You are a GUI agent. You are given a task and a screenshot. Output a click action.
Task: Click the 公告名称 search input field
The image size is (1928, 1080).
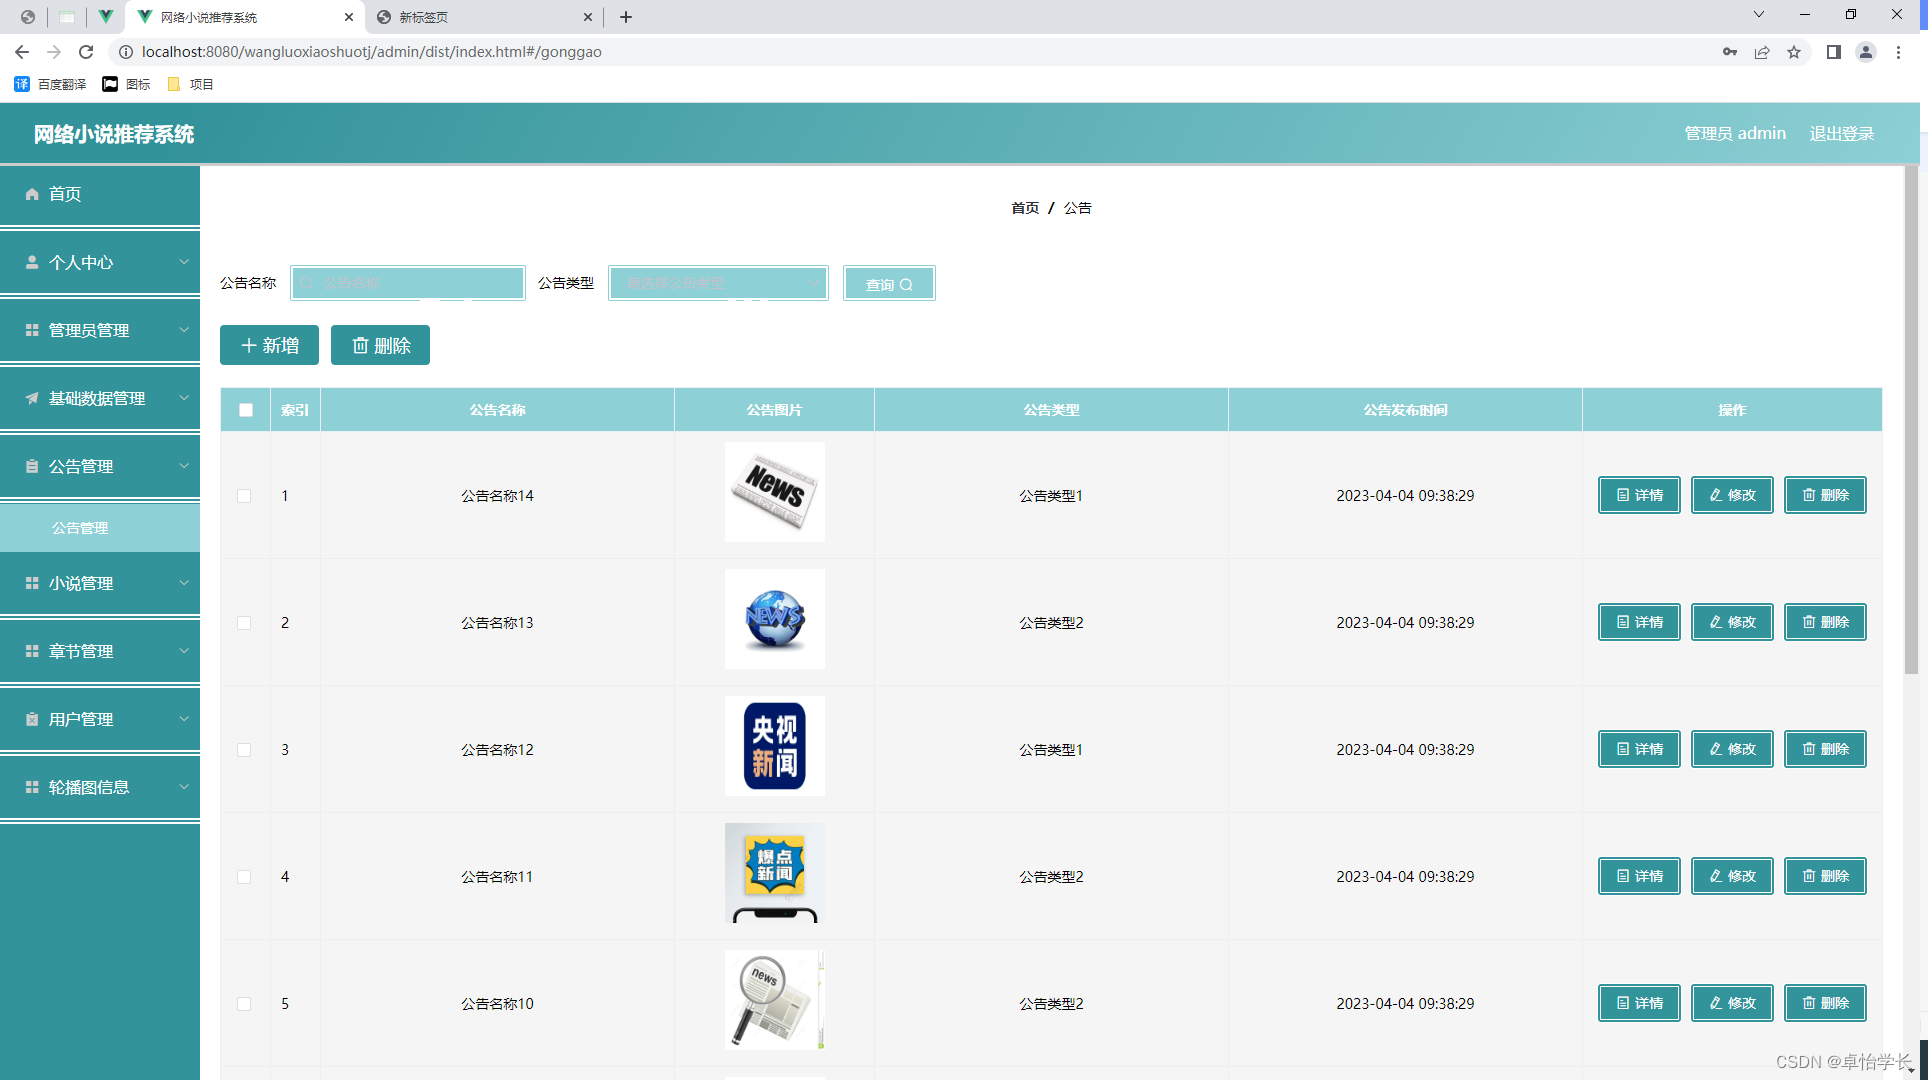(408, 283)
